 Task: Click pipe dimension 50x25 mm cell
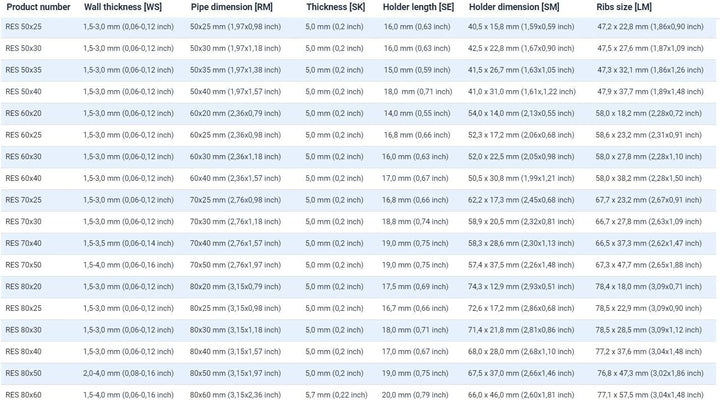click(x=236, y=27)
